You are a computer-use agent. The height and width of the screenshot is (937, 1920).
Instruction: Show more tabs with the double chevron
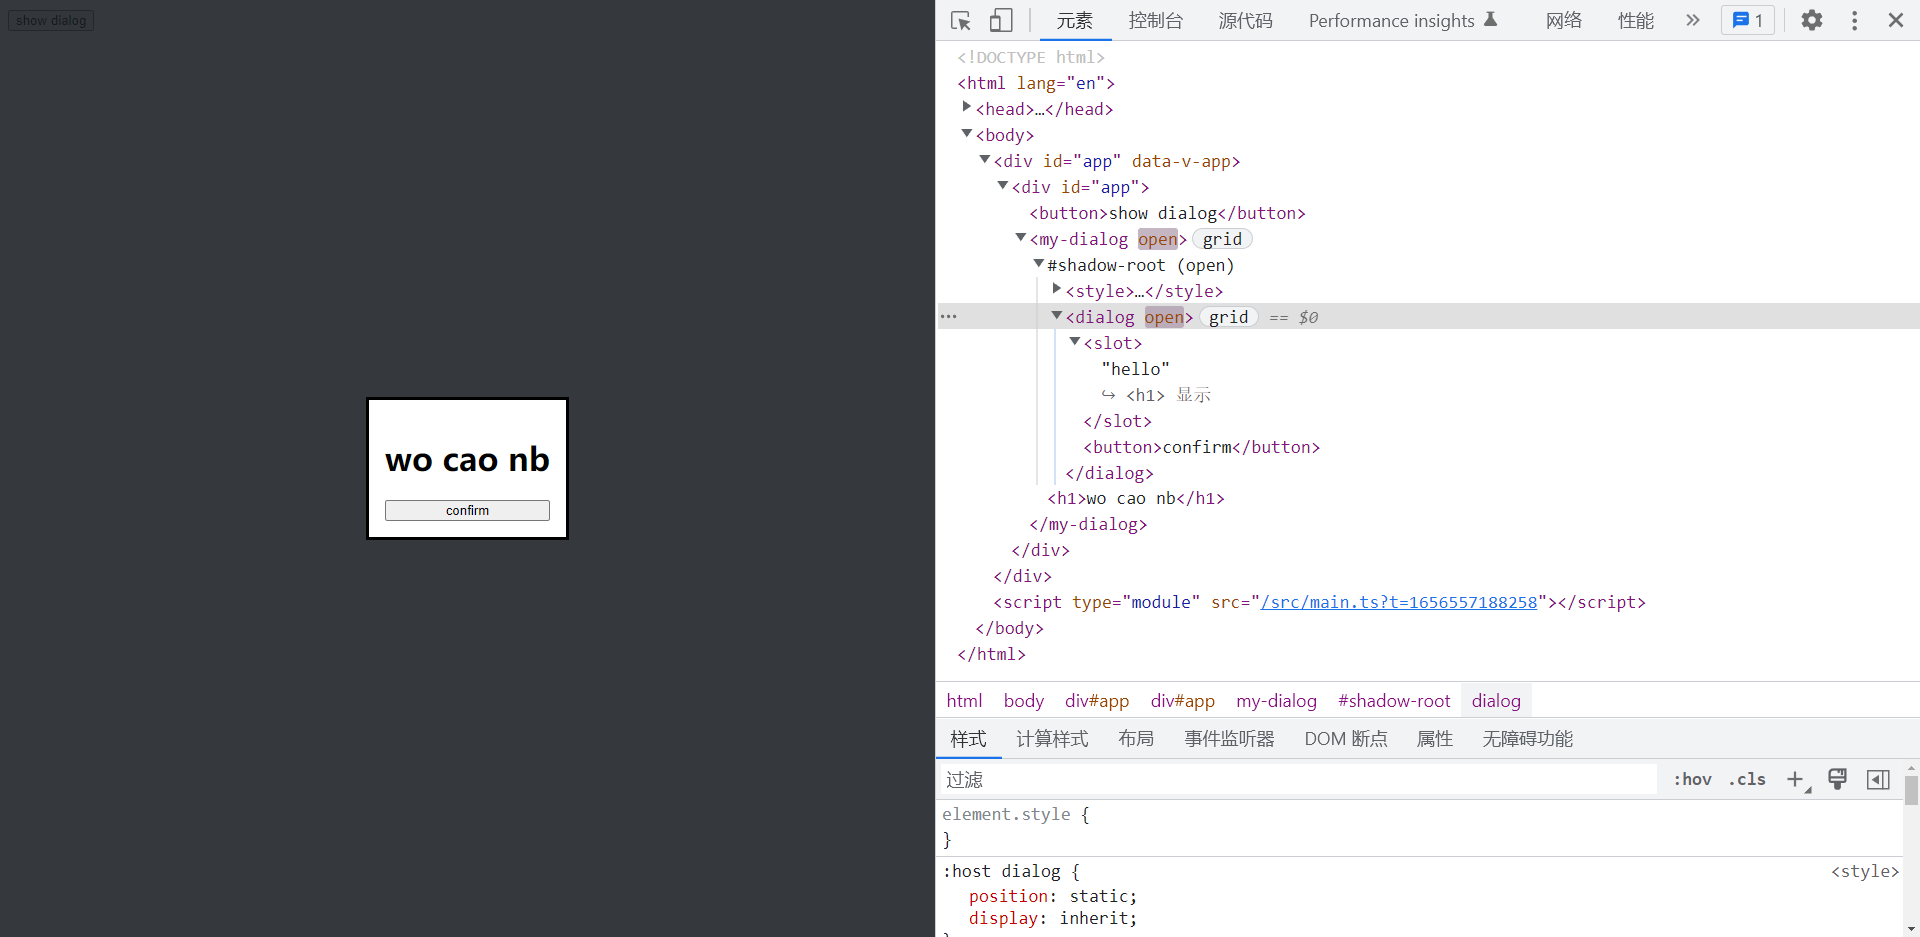(1692, 21)
